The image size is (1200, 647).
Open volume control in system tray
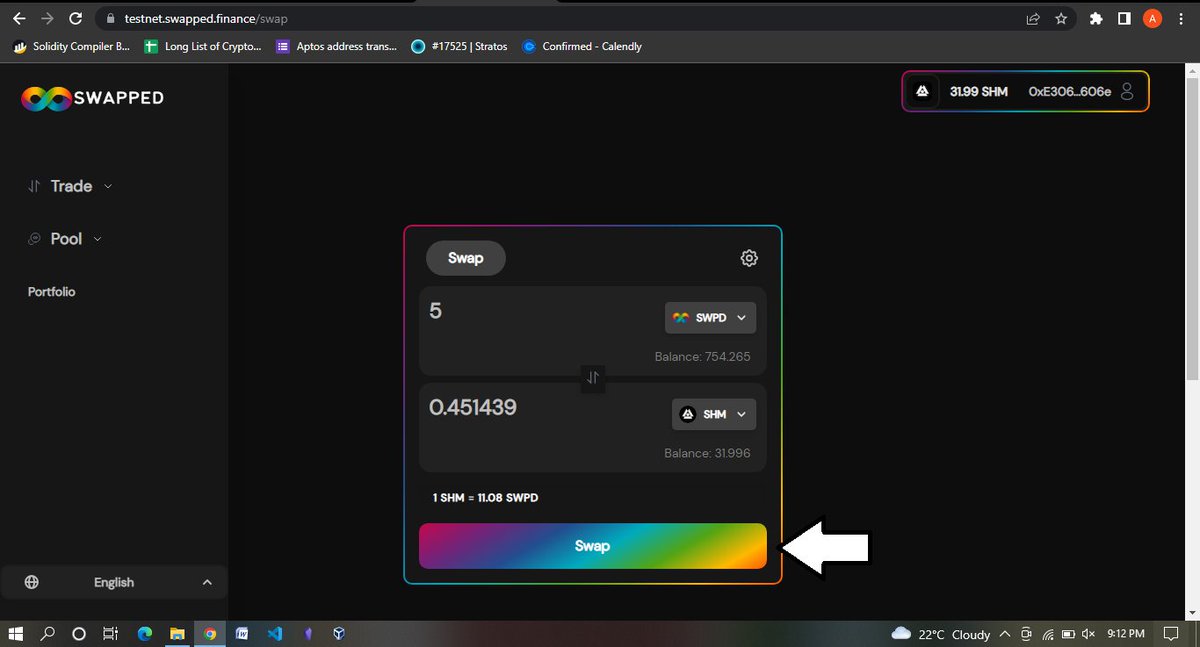[x=1089, y=634]
